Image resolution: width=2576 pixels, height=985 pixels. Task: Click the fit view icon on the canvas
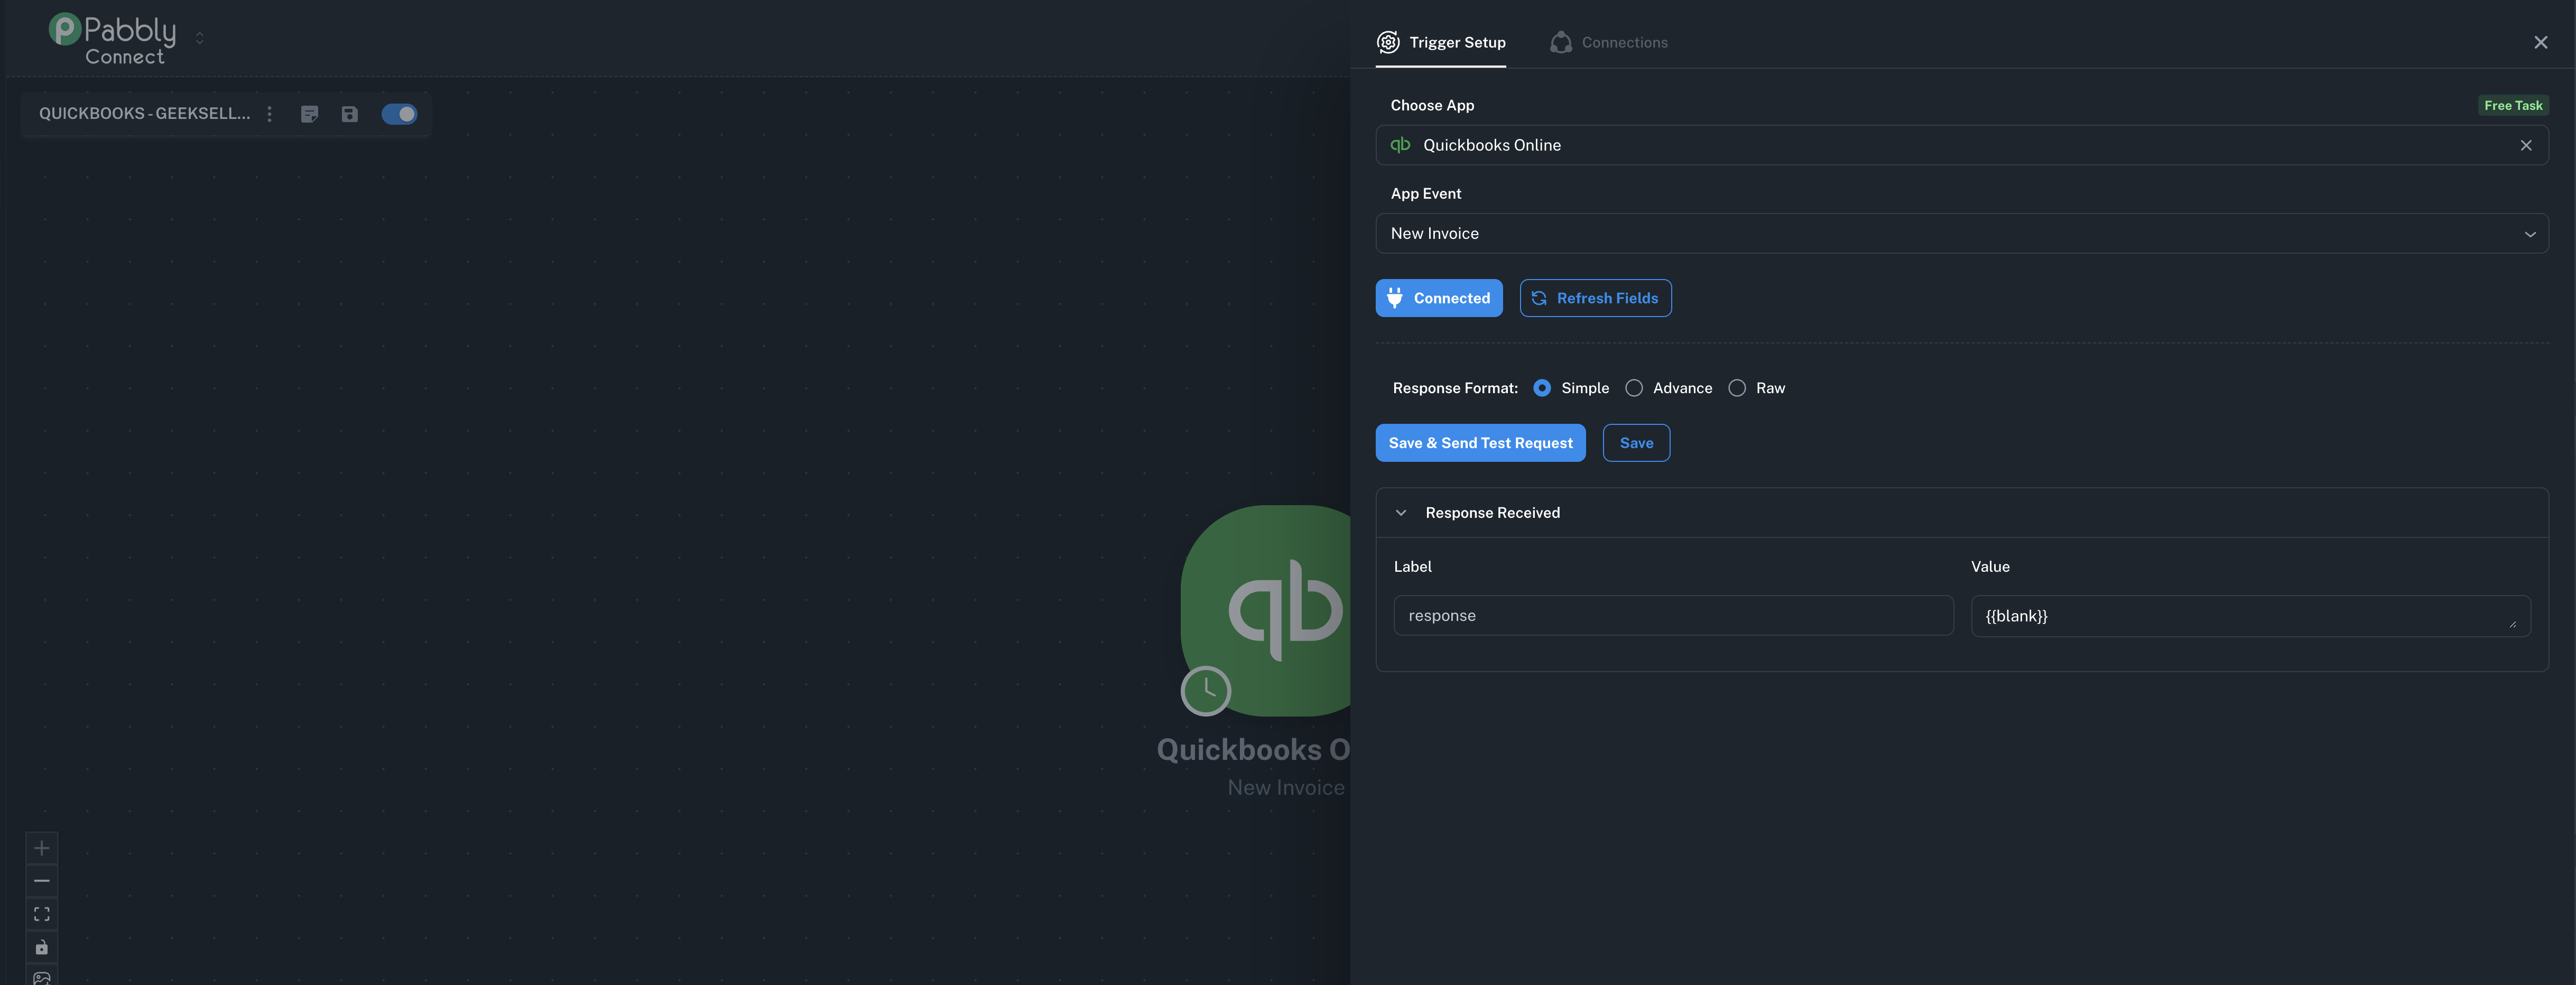[41, 914]
